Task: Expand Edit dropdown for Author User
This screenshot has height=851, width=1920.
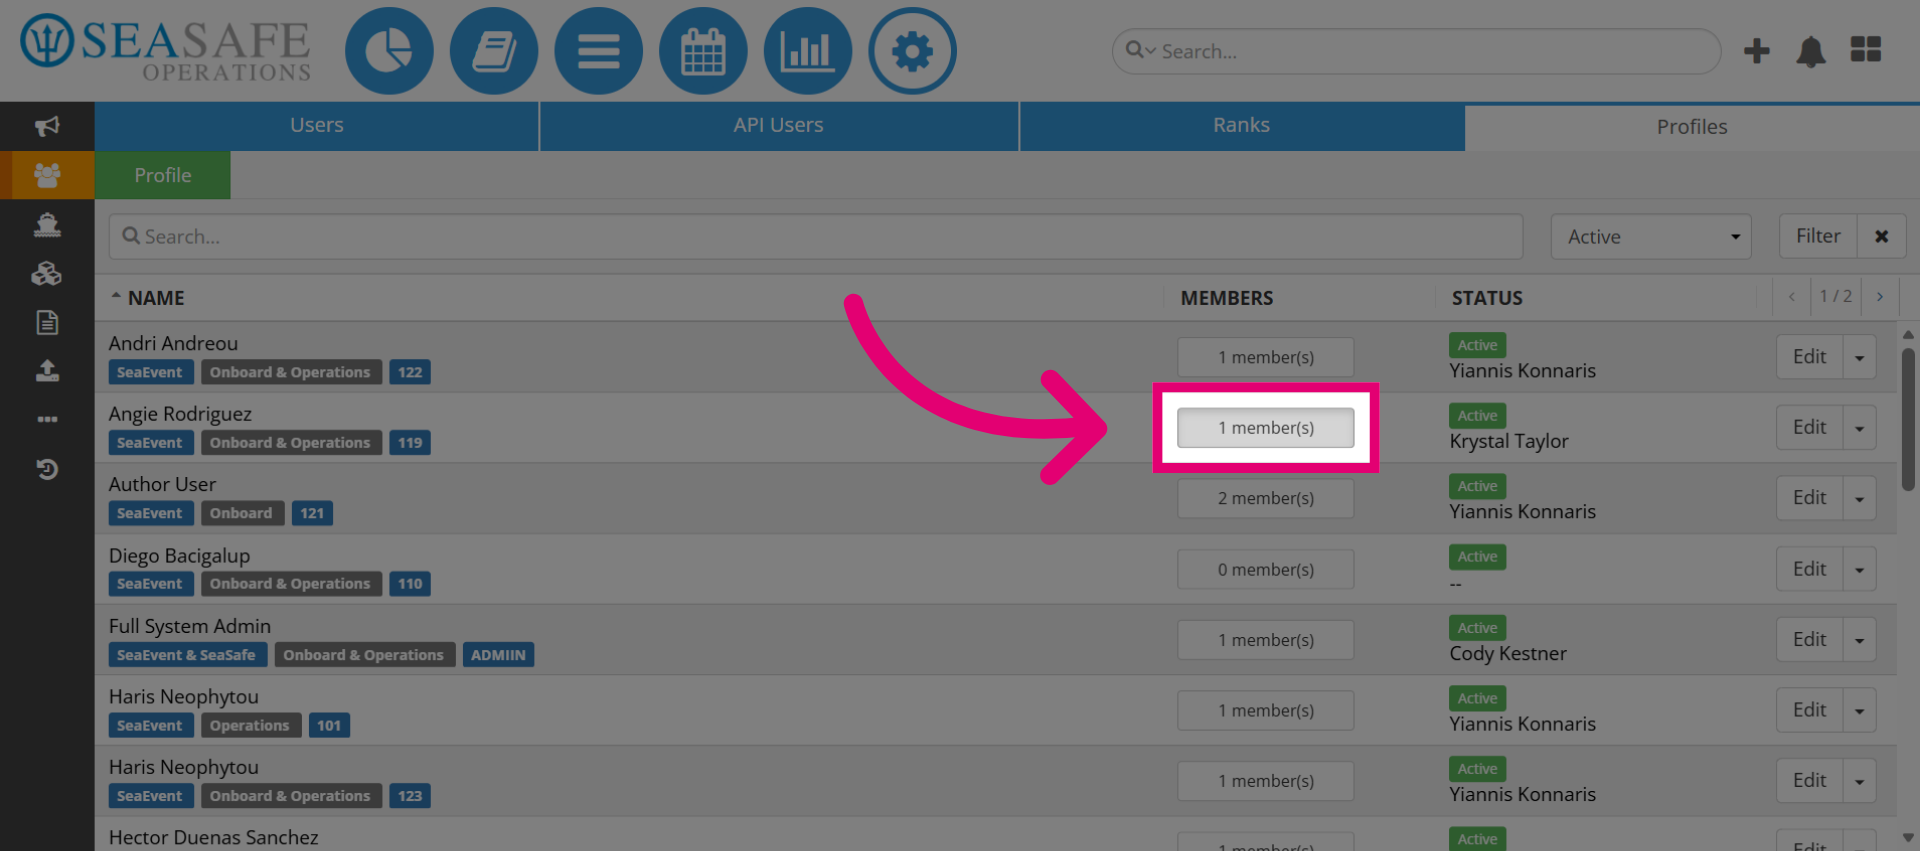Action: [1860, 498]
